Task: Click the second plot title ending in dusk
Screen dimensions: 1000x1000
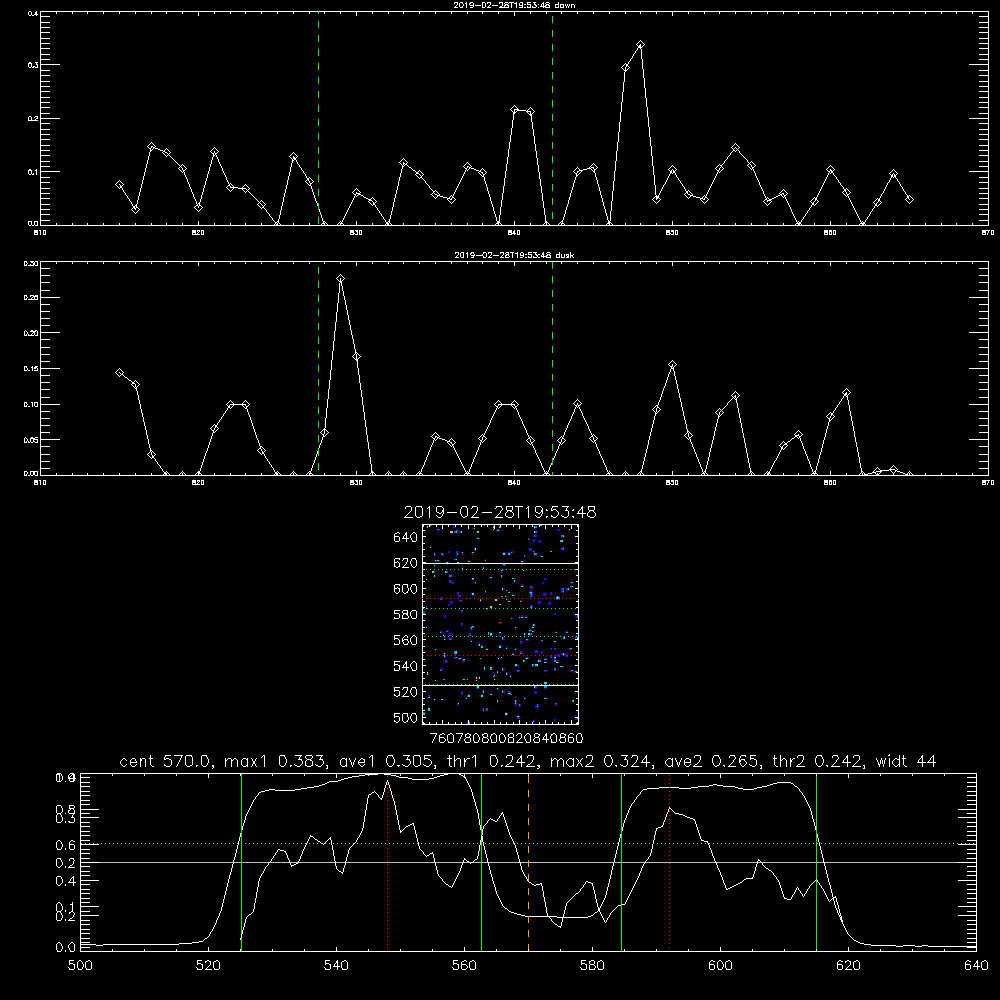Action: (x=514, y=255)
